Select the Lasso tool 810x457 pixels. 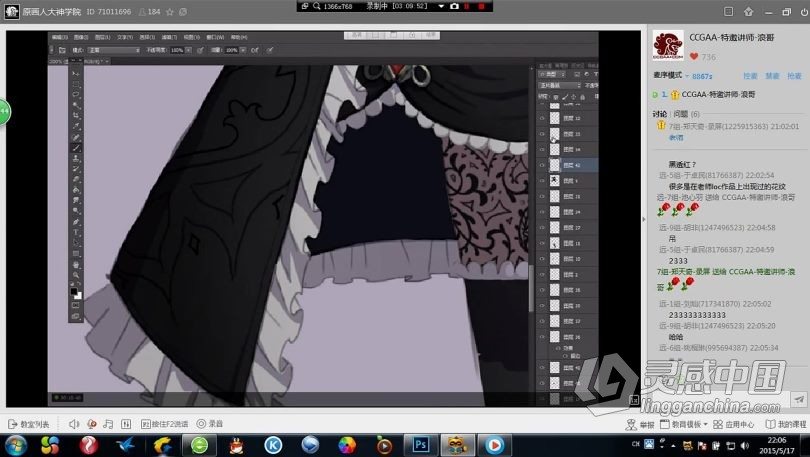(x=76, y=94)
